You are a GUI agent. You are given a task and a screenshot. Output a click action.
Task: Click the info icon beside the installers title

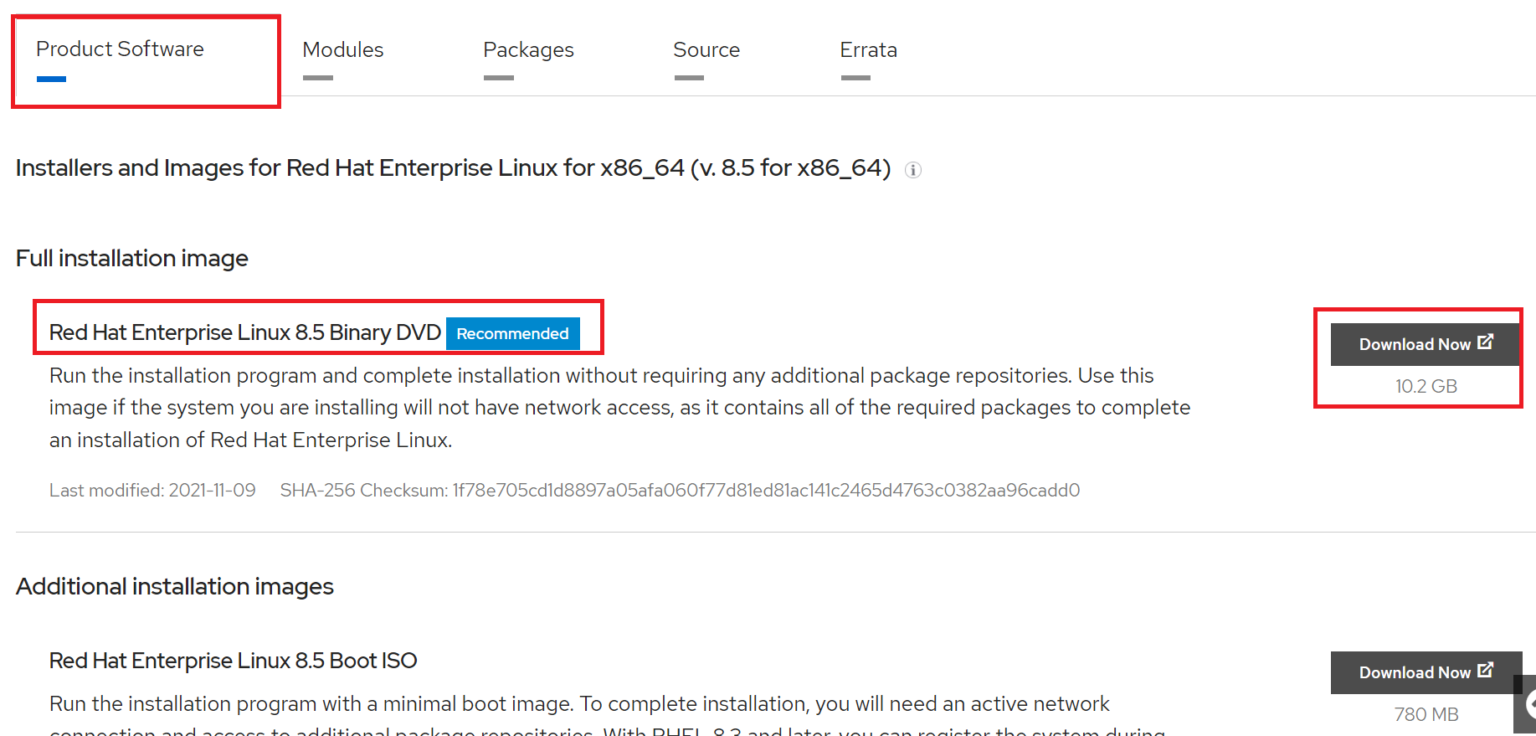tap(913, 170)
